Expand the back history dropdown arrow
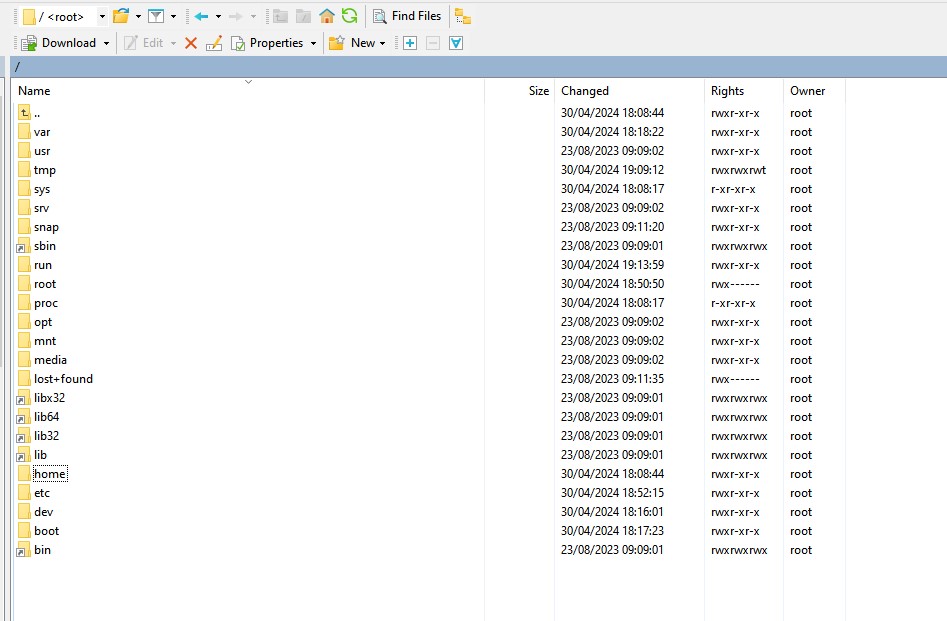Screen dimensions: 947x621 [x=219, y=16]
